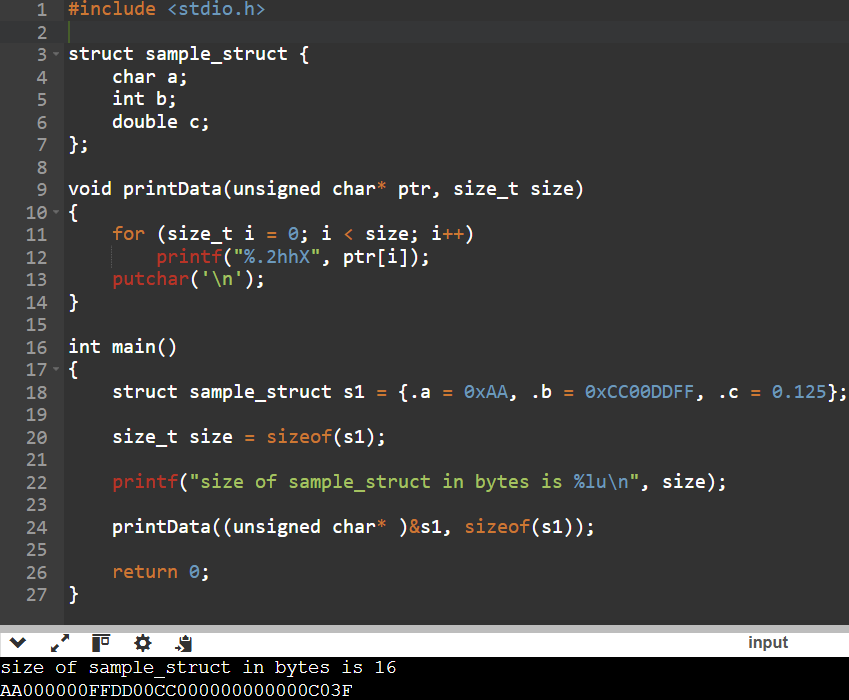Click the hex dump output line
The width and height of the screenshot is (849, 700).
pyautogui.click(x=177, y=690)
